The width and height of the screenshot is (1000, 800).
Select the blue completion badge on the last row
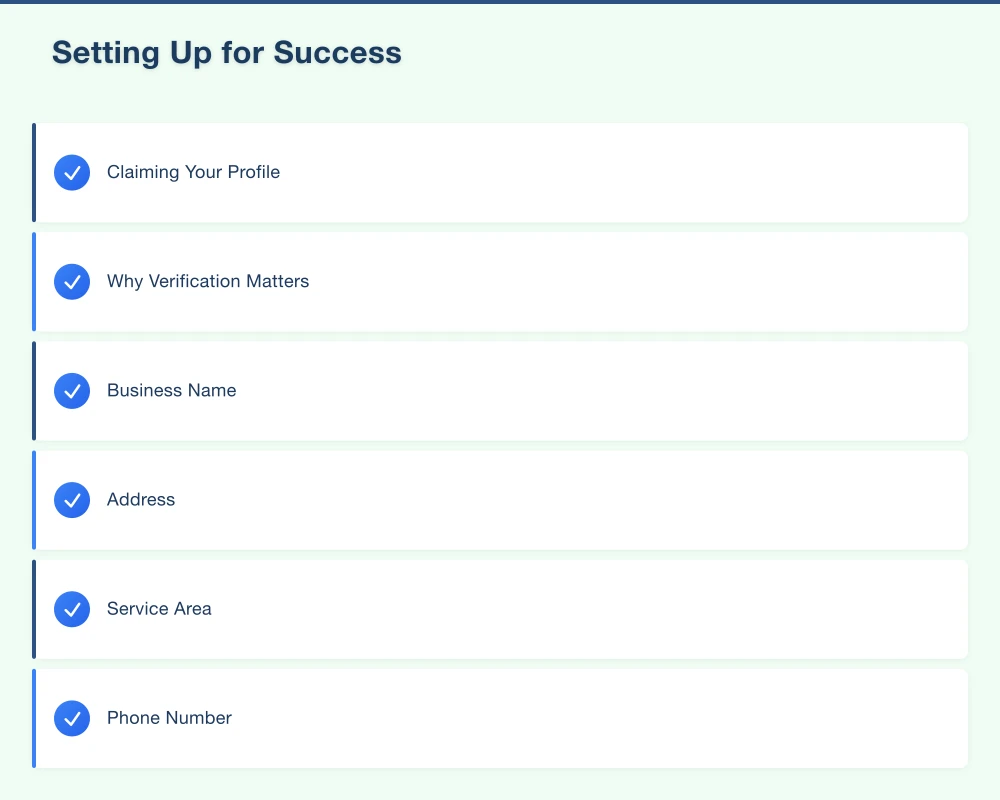72,718
